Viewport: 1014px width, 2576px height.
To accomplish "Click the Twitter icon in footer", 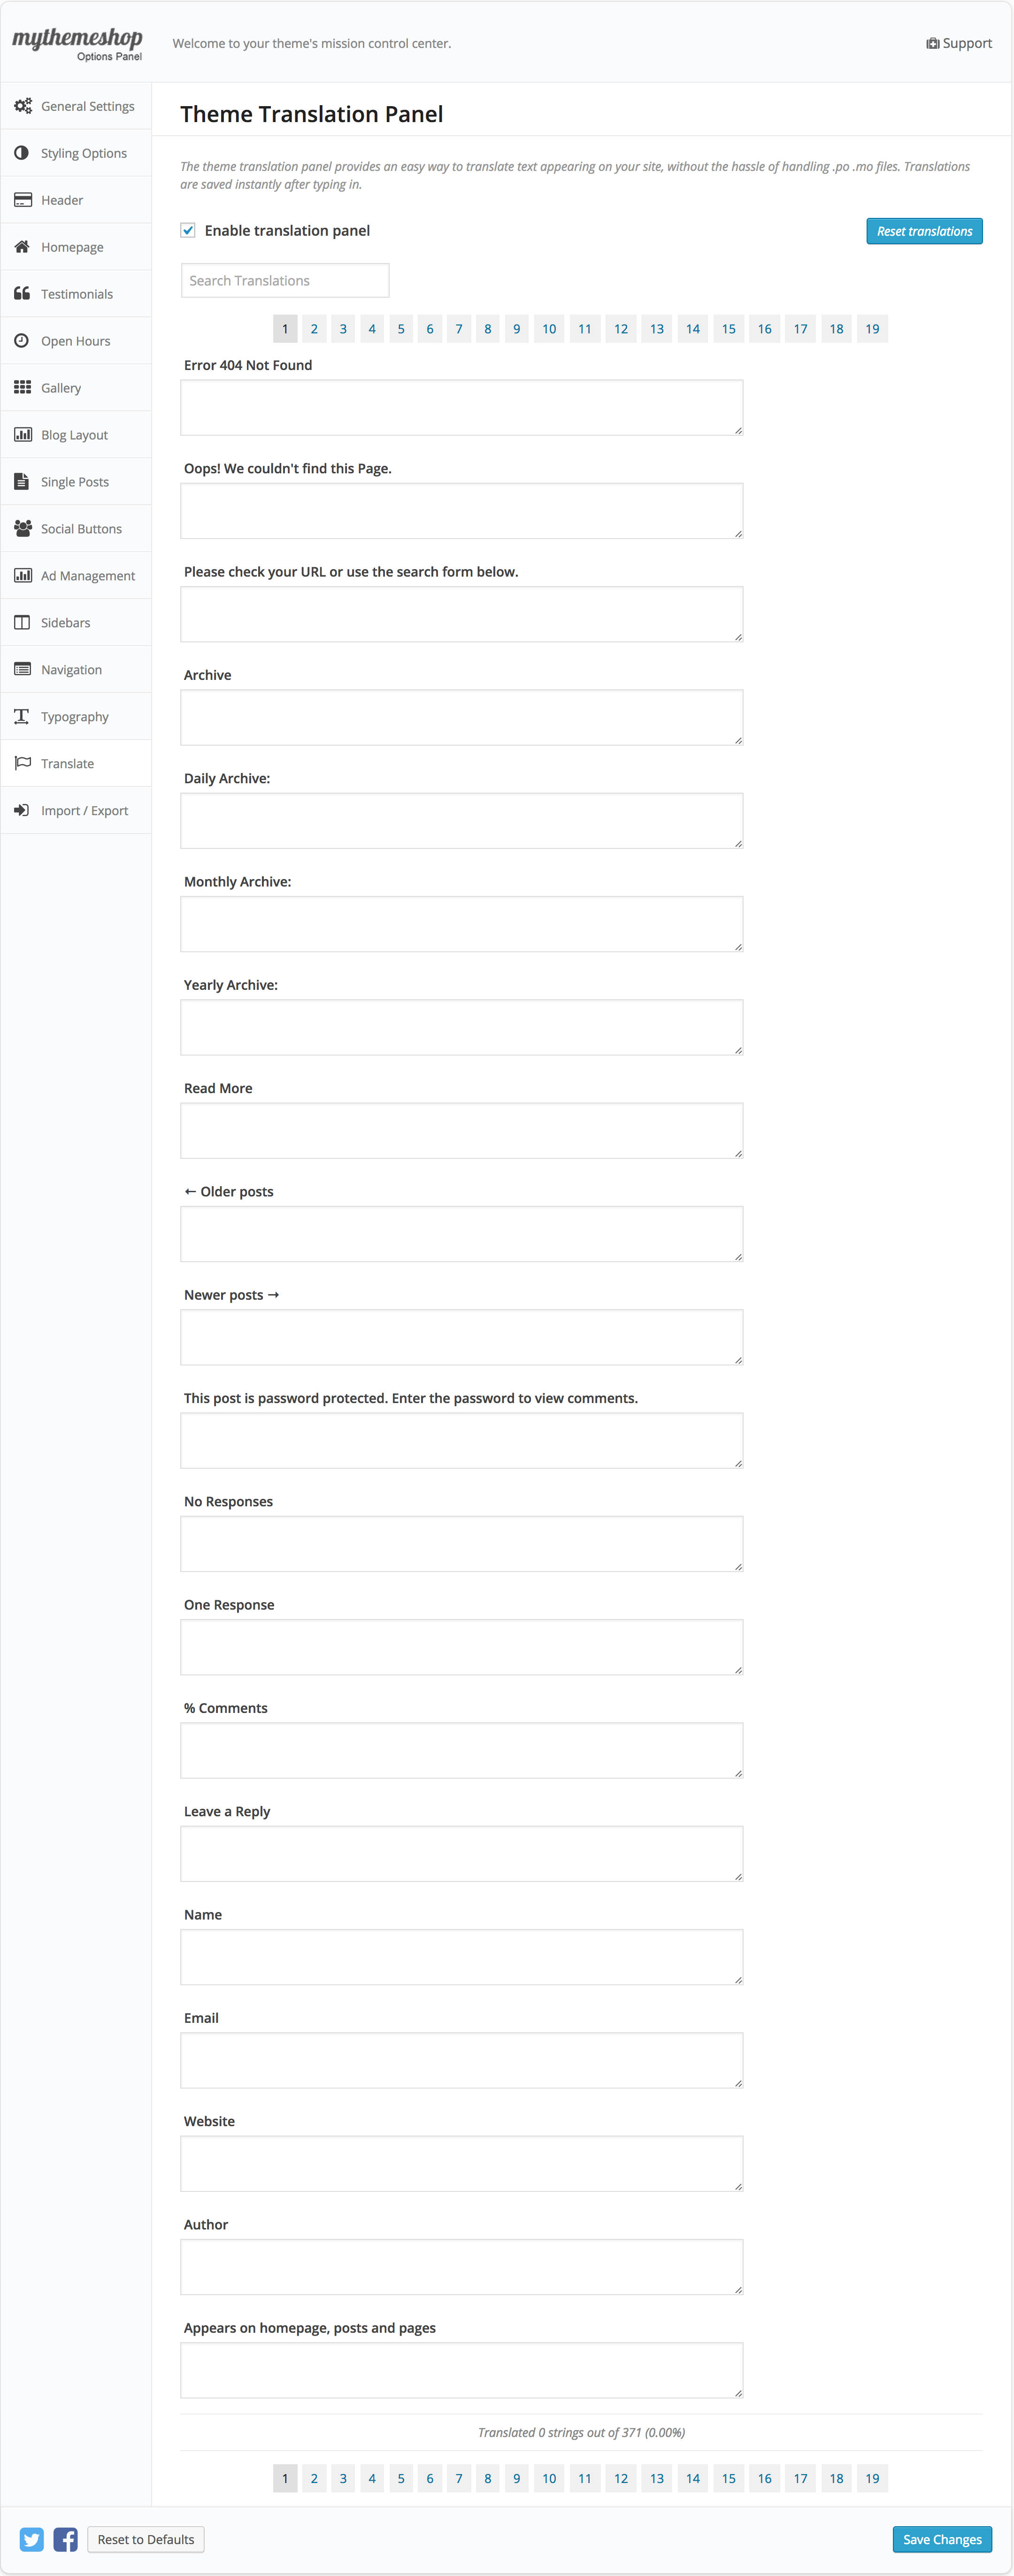I will point(32,2539).
